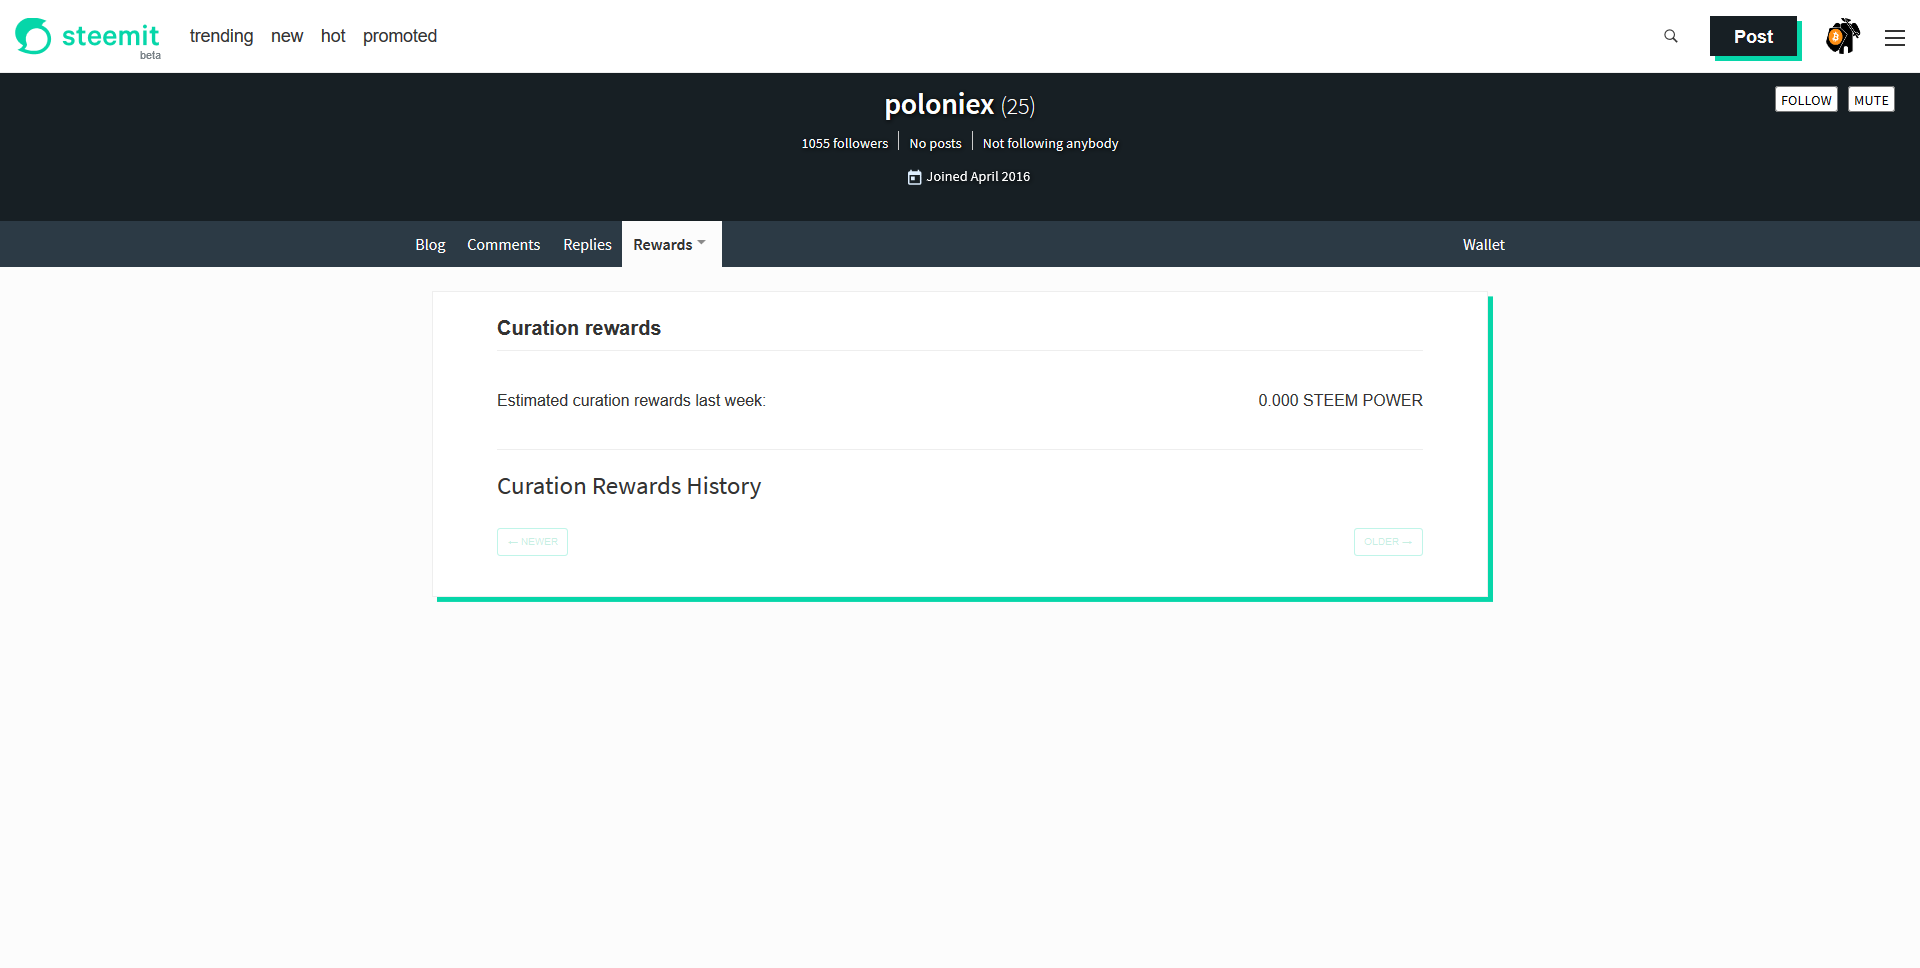Click the poloniex username heading
Image resolution: width=1920 pixels, height=968 pixels.
[x=939, y=104]
